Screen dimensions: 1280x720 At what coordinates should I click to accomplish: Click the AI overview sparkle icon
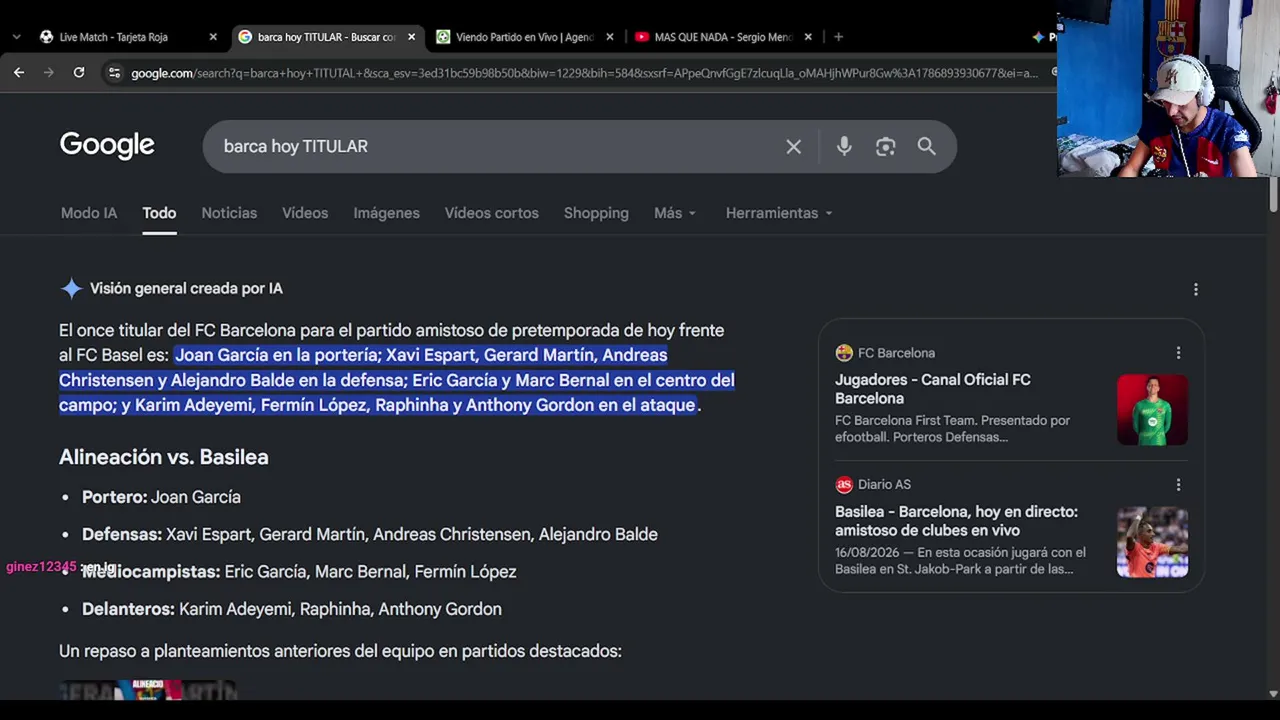point(71,289)
